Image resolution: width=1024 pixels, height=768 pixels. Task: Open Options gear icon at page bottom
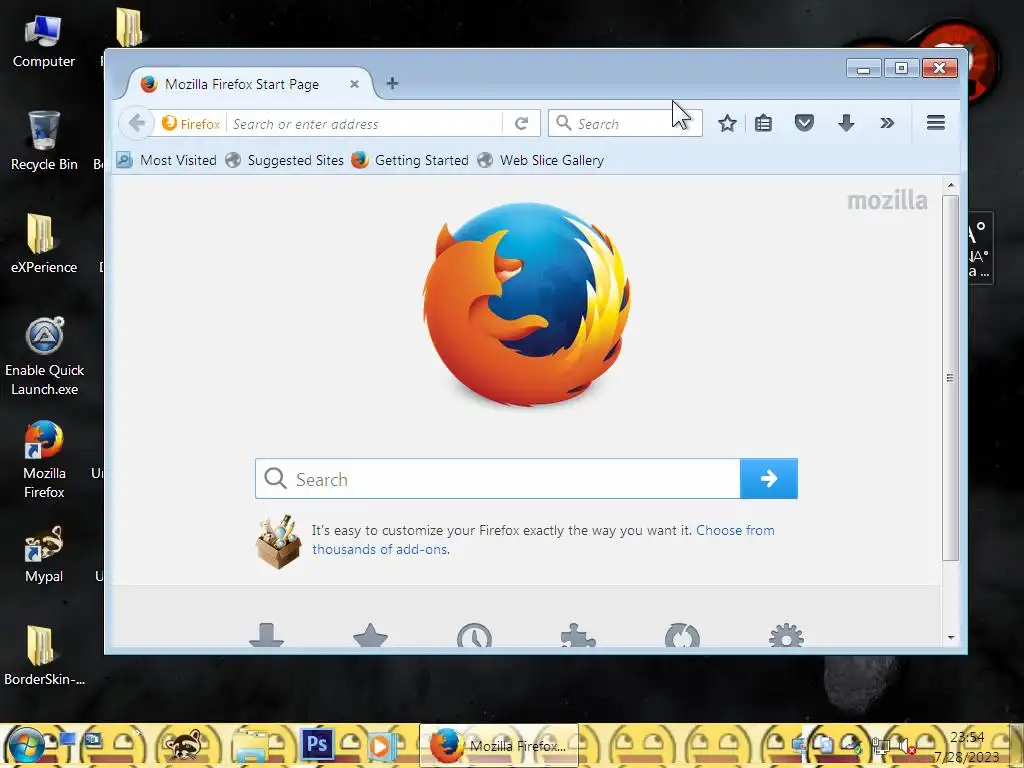pyautogui.click(x=786, y=635)
